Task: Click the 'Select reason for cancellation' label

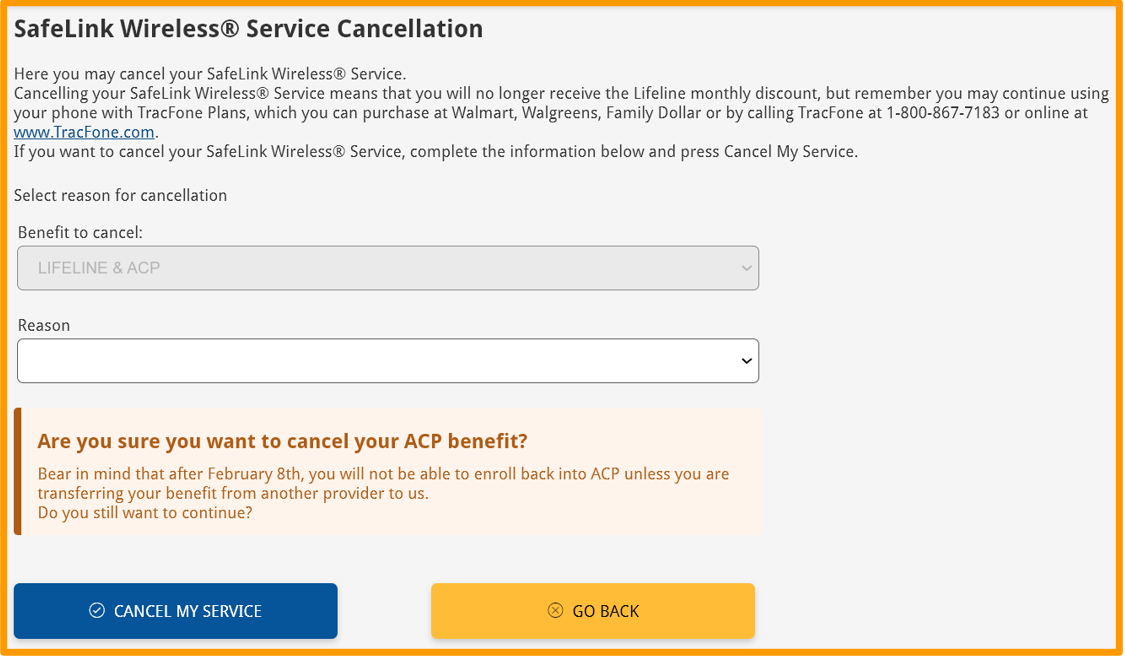Action: (x=121, y=195)
